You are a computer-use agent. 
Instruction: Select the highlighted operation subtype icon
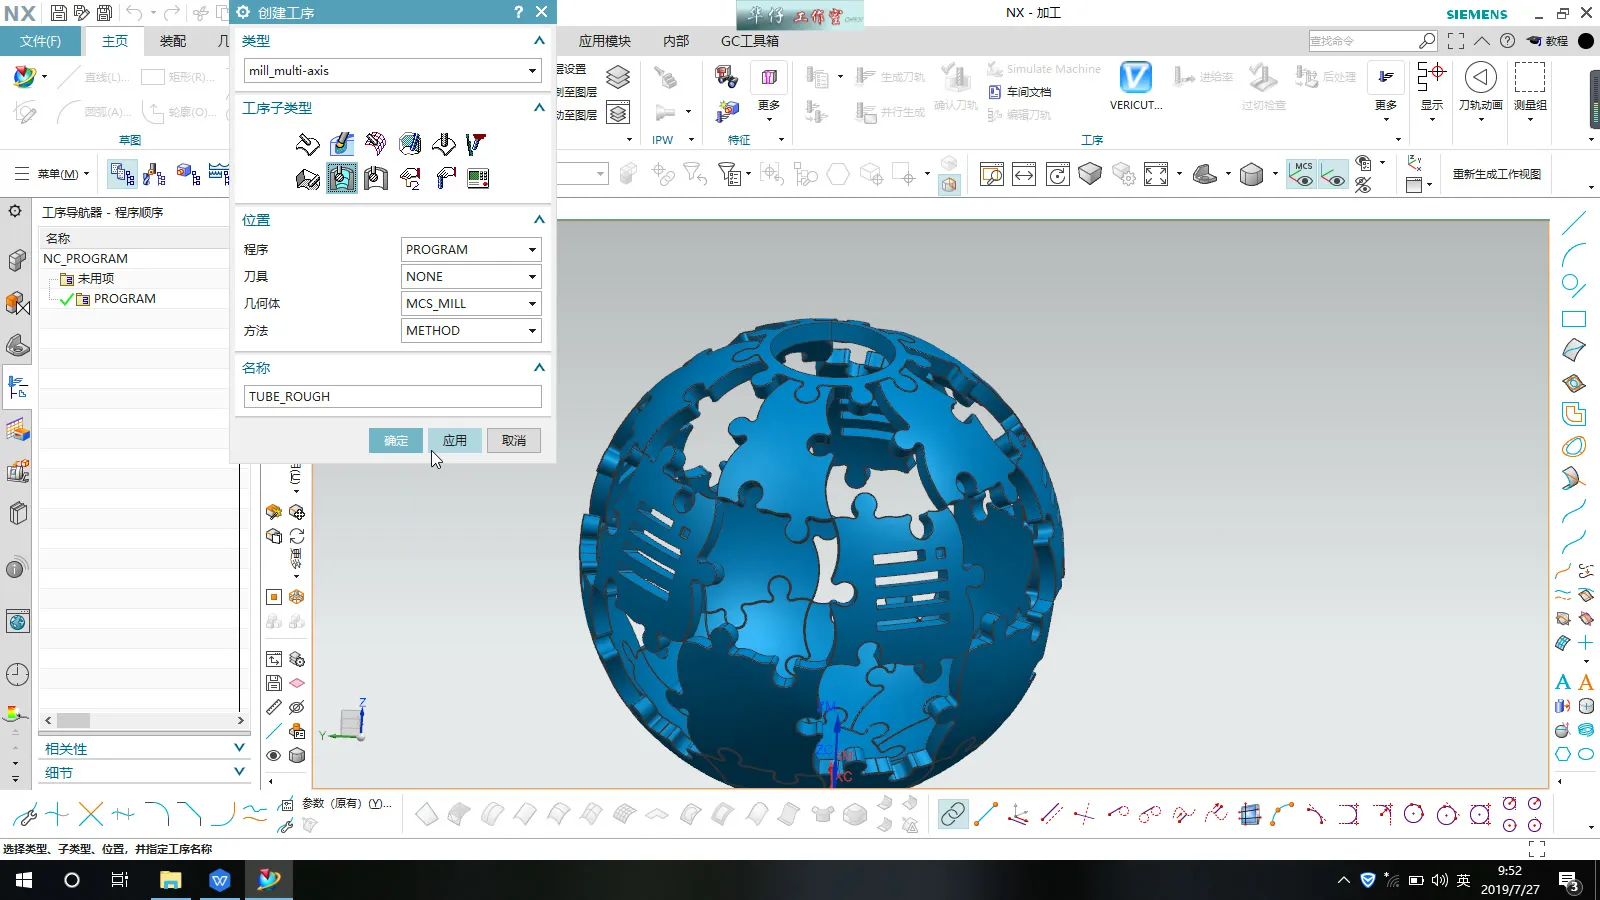[x=341, y=179]
